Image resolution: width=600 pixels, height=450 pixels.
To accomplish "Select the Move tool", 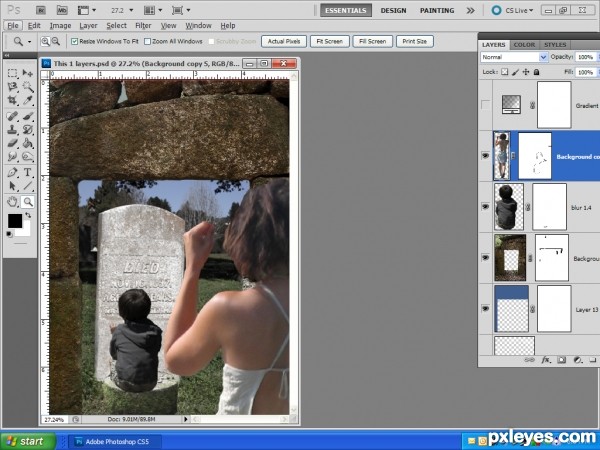I will tap(28, 73).
